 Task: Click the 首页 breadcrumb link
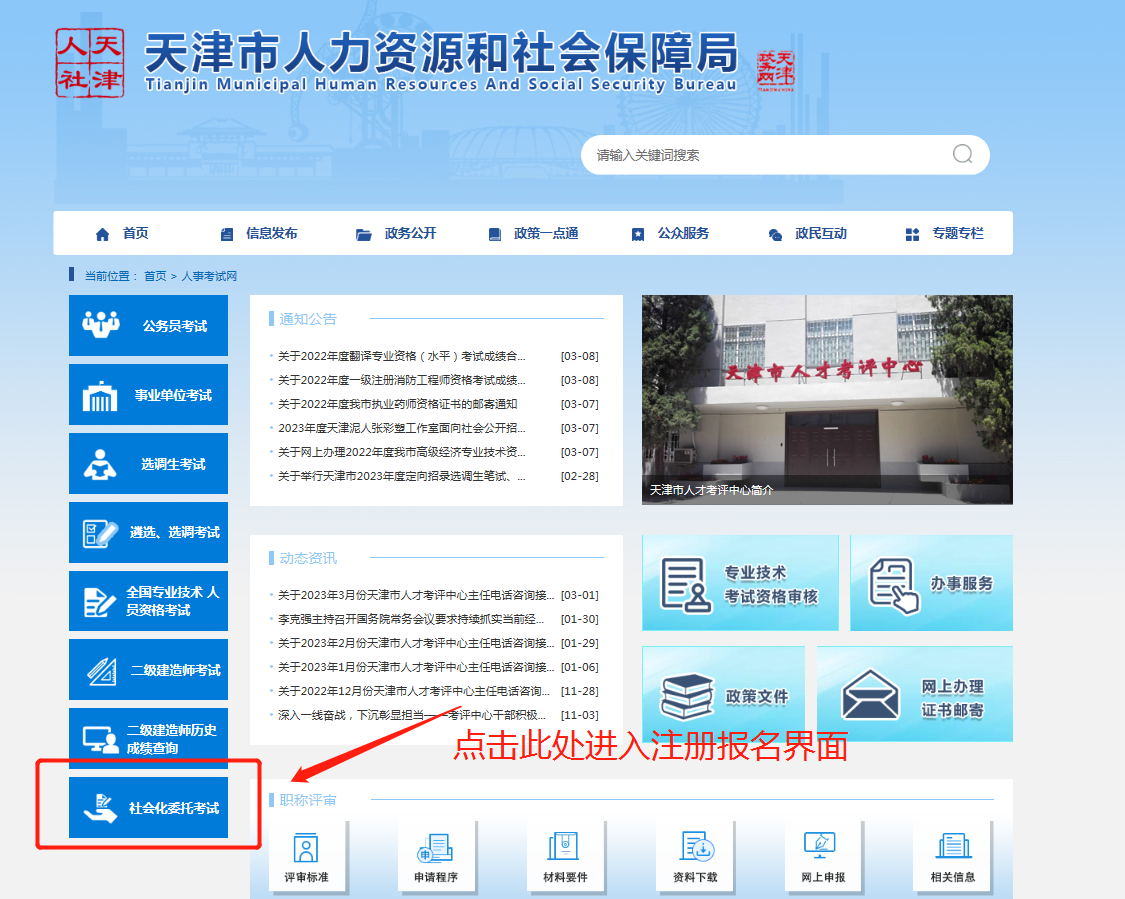coord(155,276)
